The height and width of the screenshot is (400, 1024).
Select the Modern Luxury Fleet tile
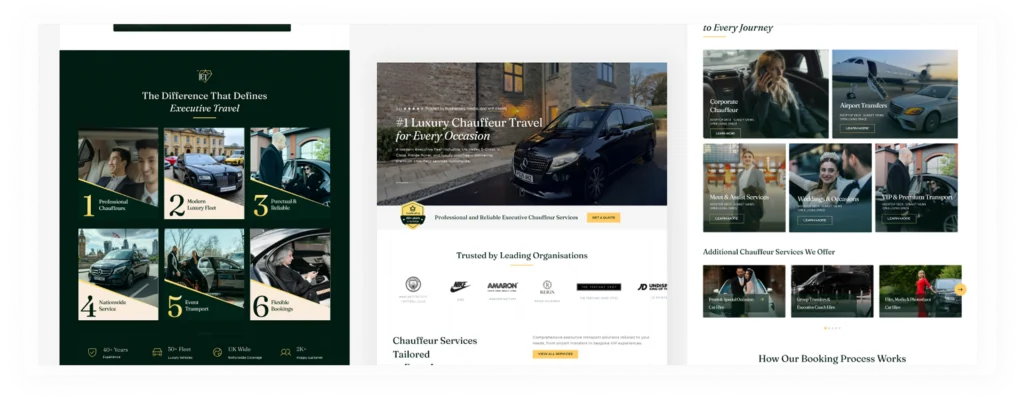point(204,173)
